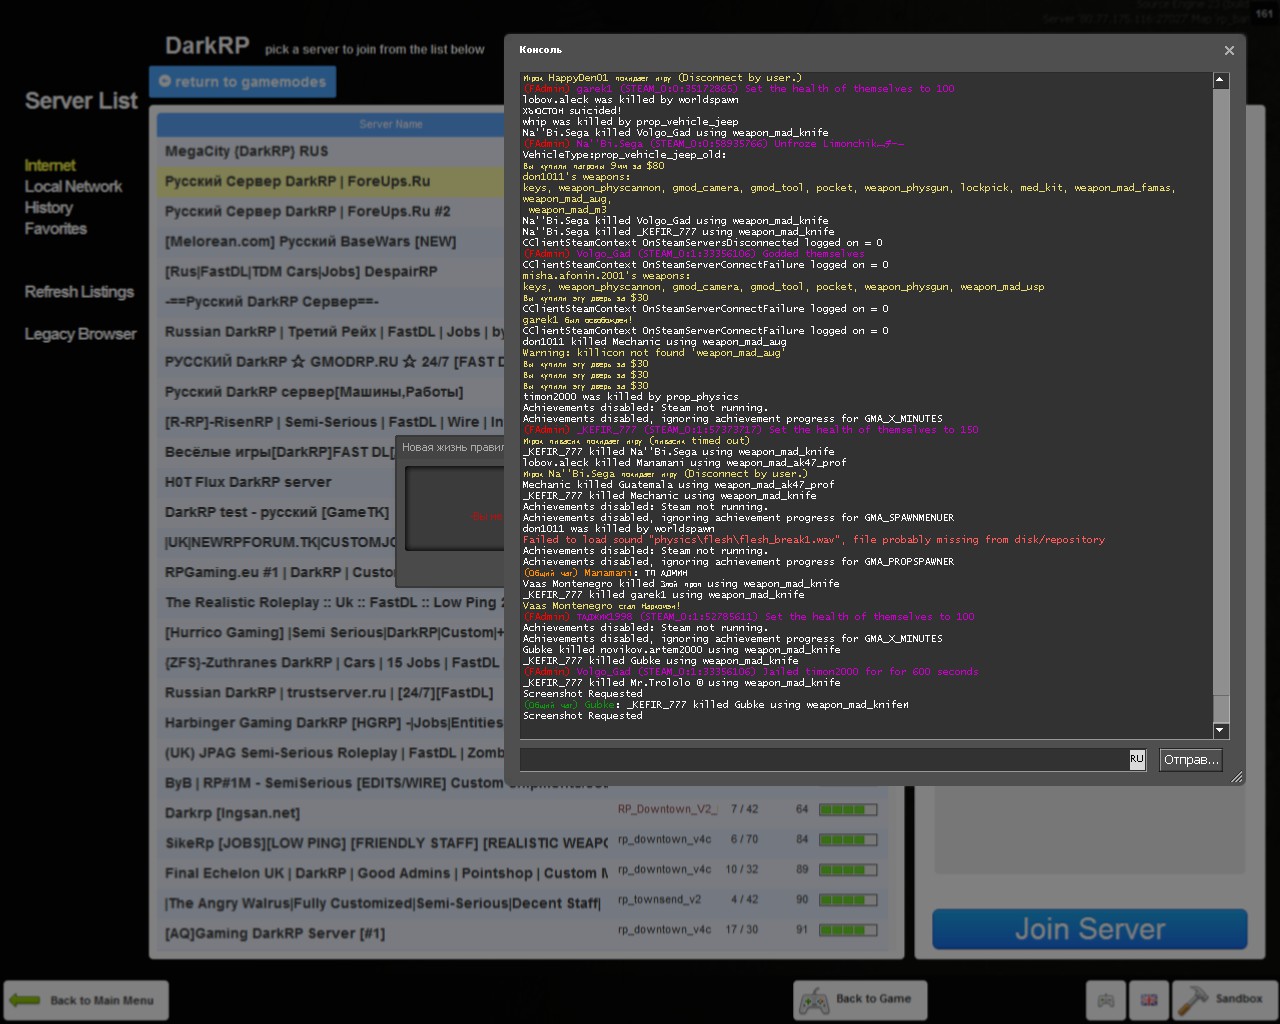
Task: Click console line 'timon2000 was killed by prop_physics'
Action: click(x=630, y=397)
